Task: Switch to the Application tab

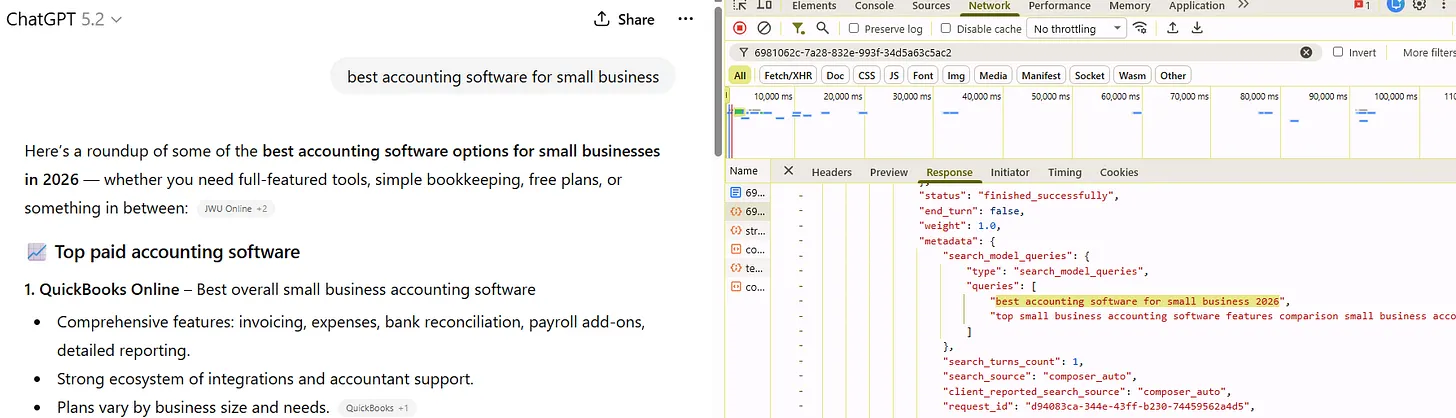Action: [1197, 6]
